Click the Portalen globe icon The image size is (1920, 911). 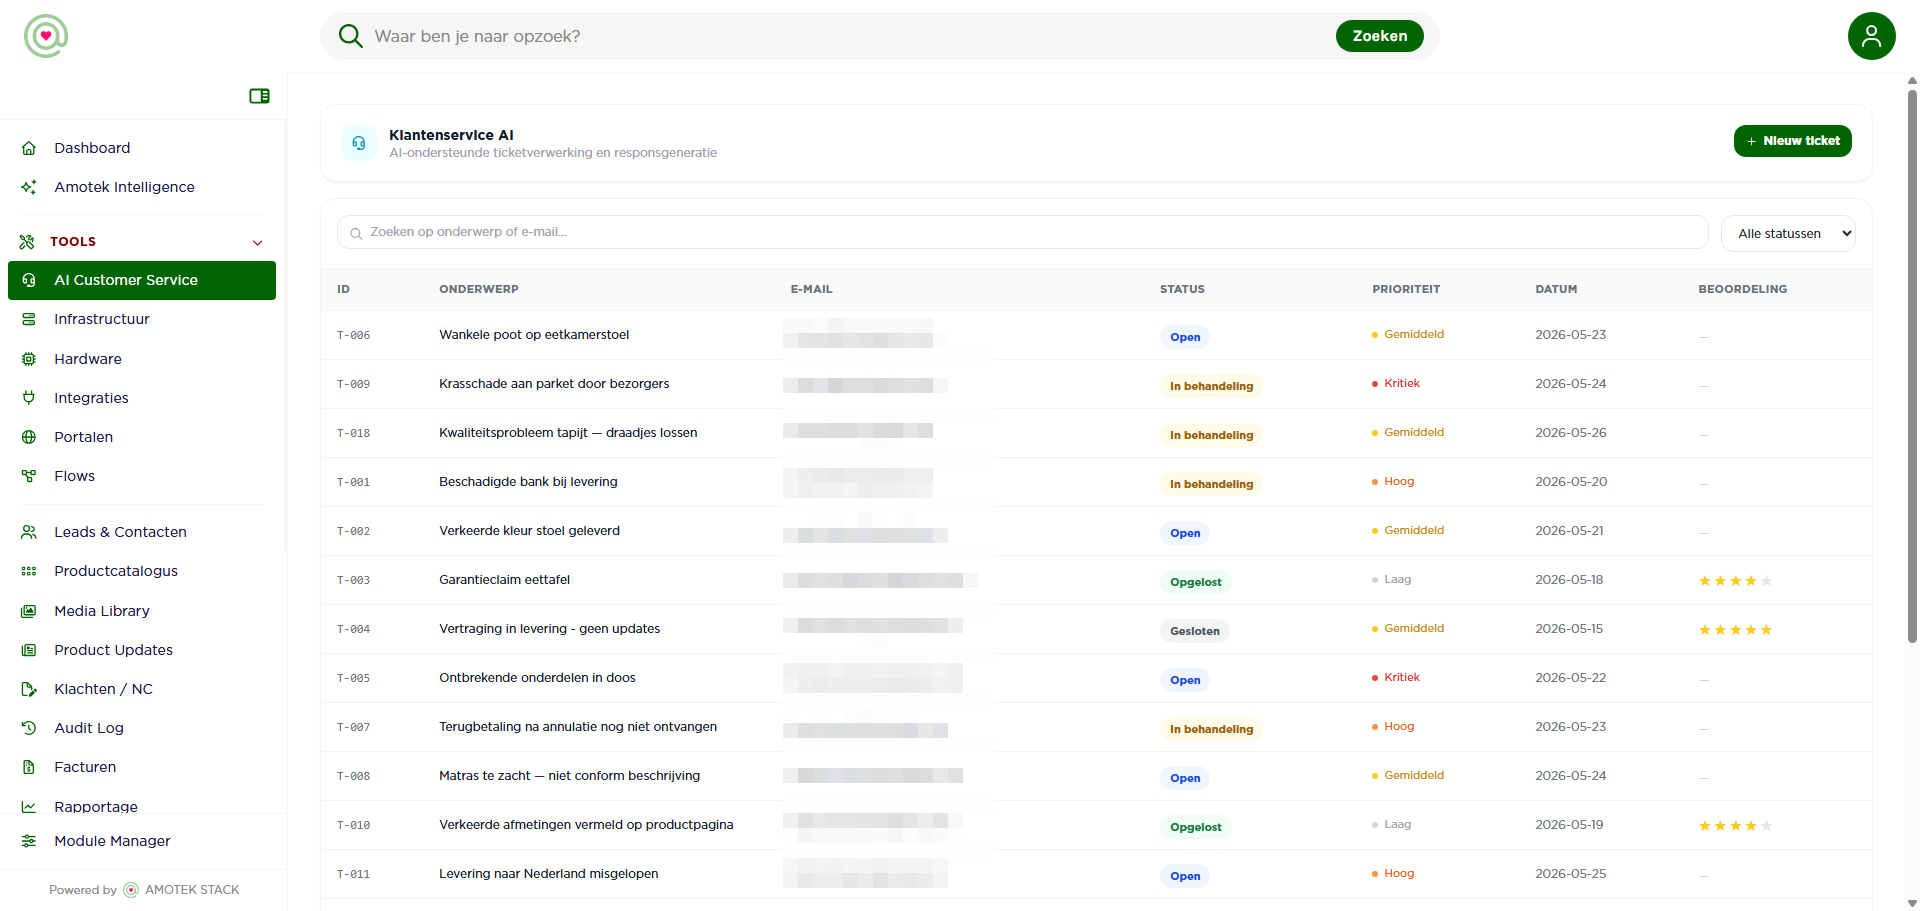click(x=29, y=437)
